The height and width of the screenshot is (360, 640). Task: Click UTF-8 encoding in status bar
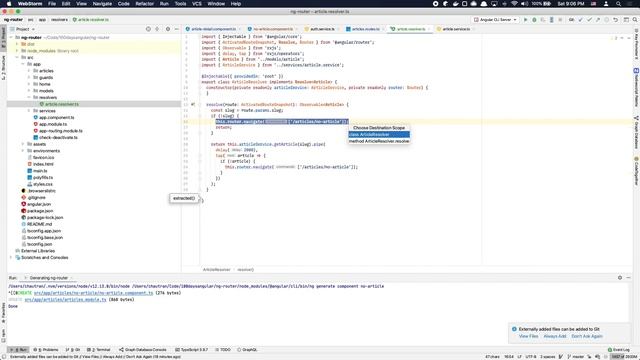point(531,357)
